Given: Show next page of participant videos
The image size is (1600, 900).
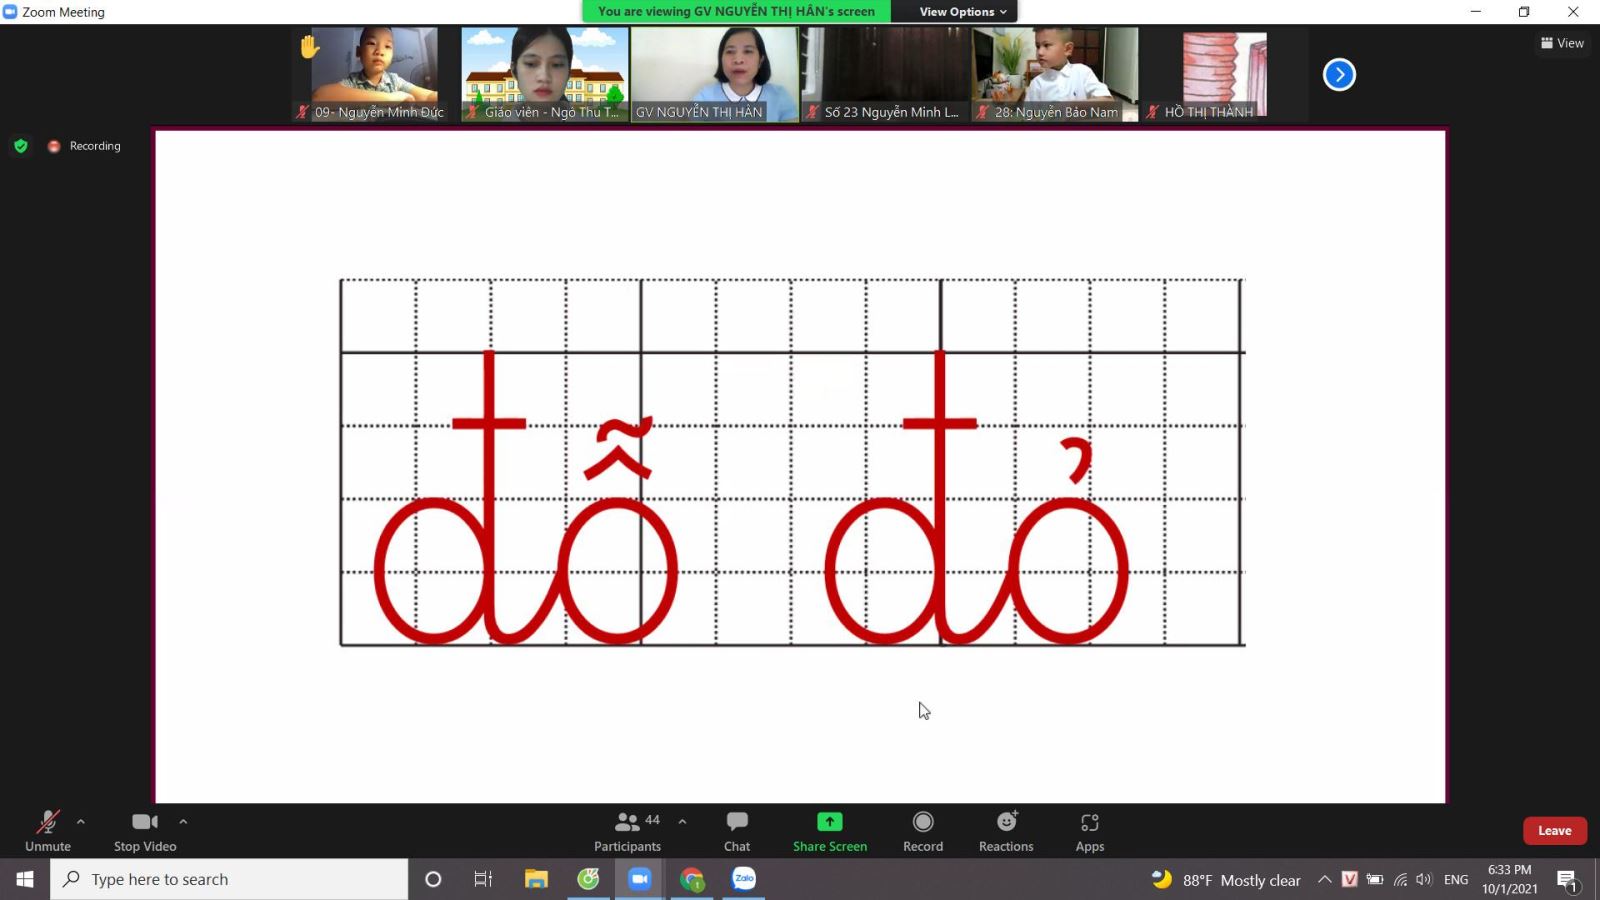Looking at the screenshot, I should 1339,75.
